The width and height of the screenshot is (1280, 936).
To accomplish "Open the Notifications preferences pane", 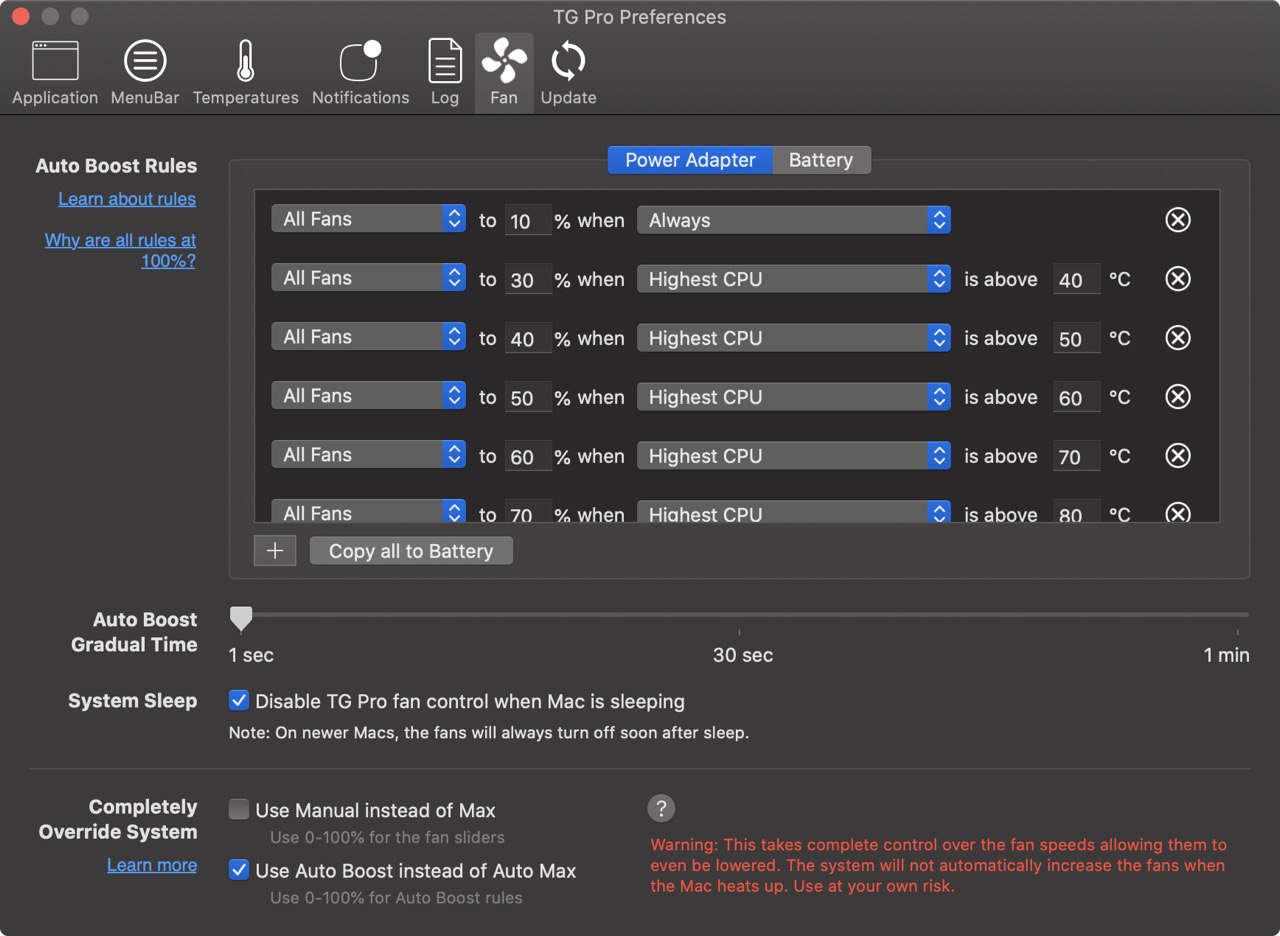I will pyautogui.click(x=360, y=72).
